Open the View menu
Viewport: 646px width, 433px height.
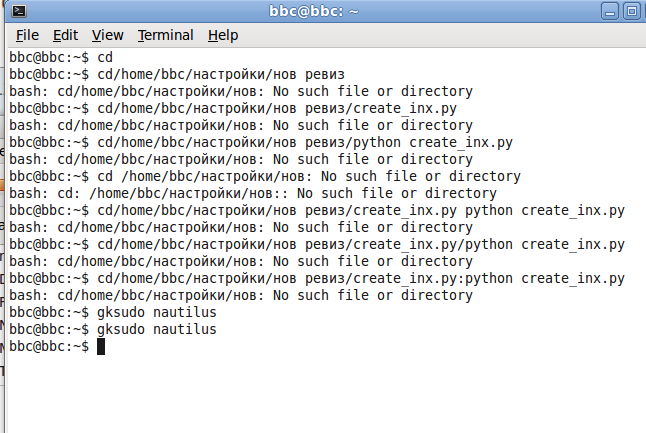click(x=107, y=35)
